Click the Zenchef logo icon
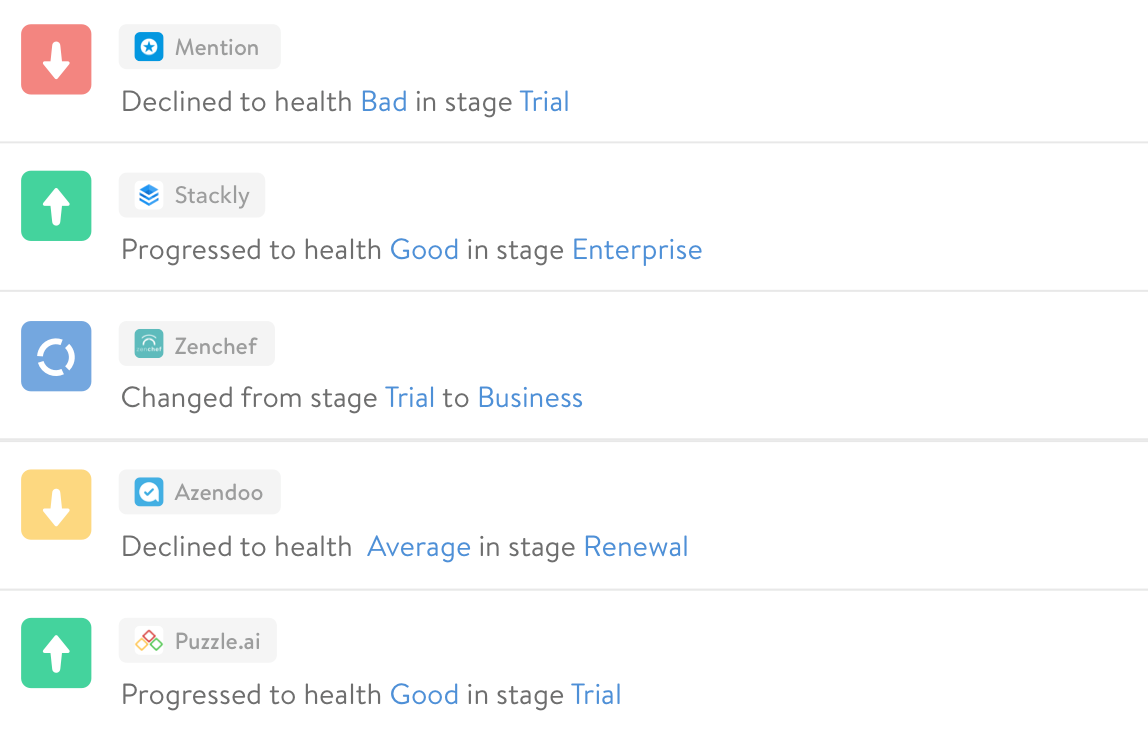The height and width of the screenshot is (733, 1148). point(149,345)
